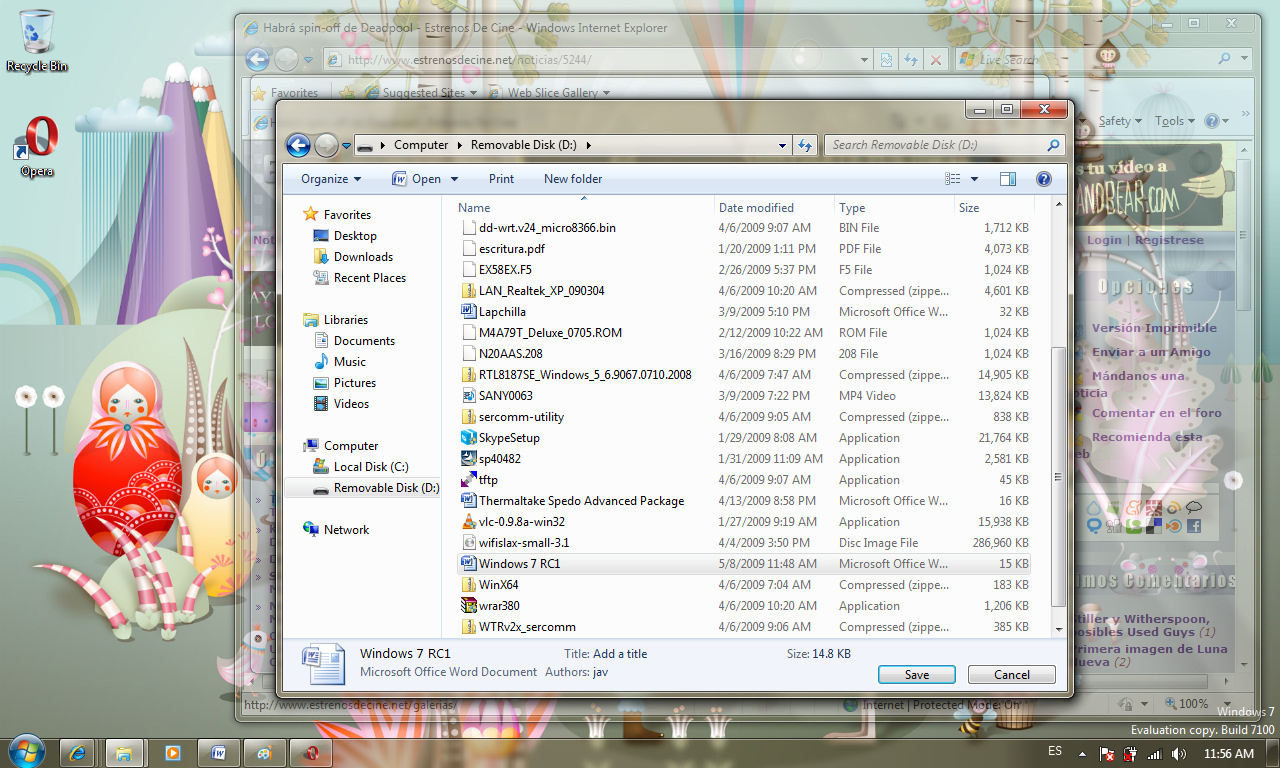The height and width of the screenshot is (768, 1280).
Task: Click Print in the toolbar
Action: coord(501,179)
